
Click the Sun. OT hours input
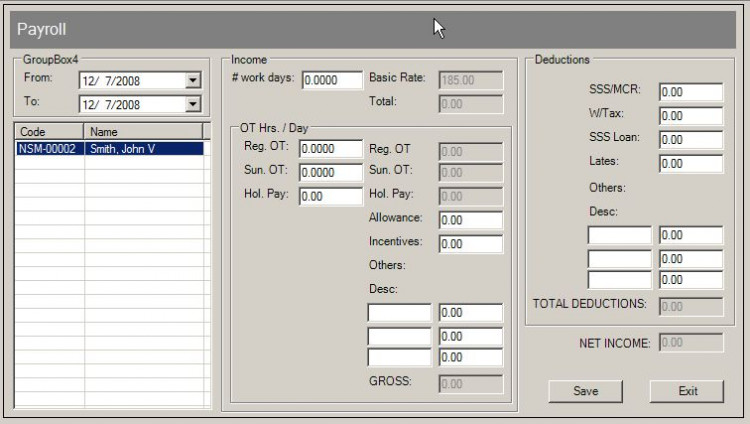[331, 172]
